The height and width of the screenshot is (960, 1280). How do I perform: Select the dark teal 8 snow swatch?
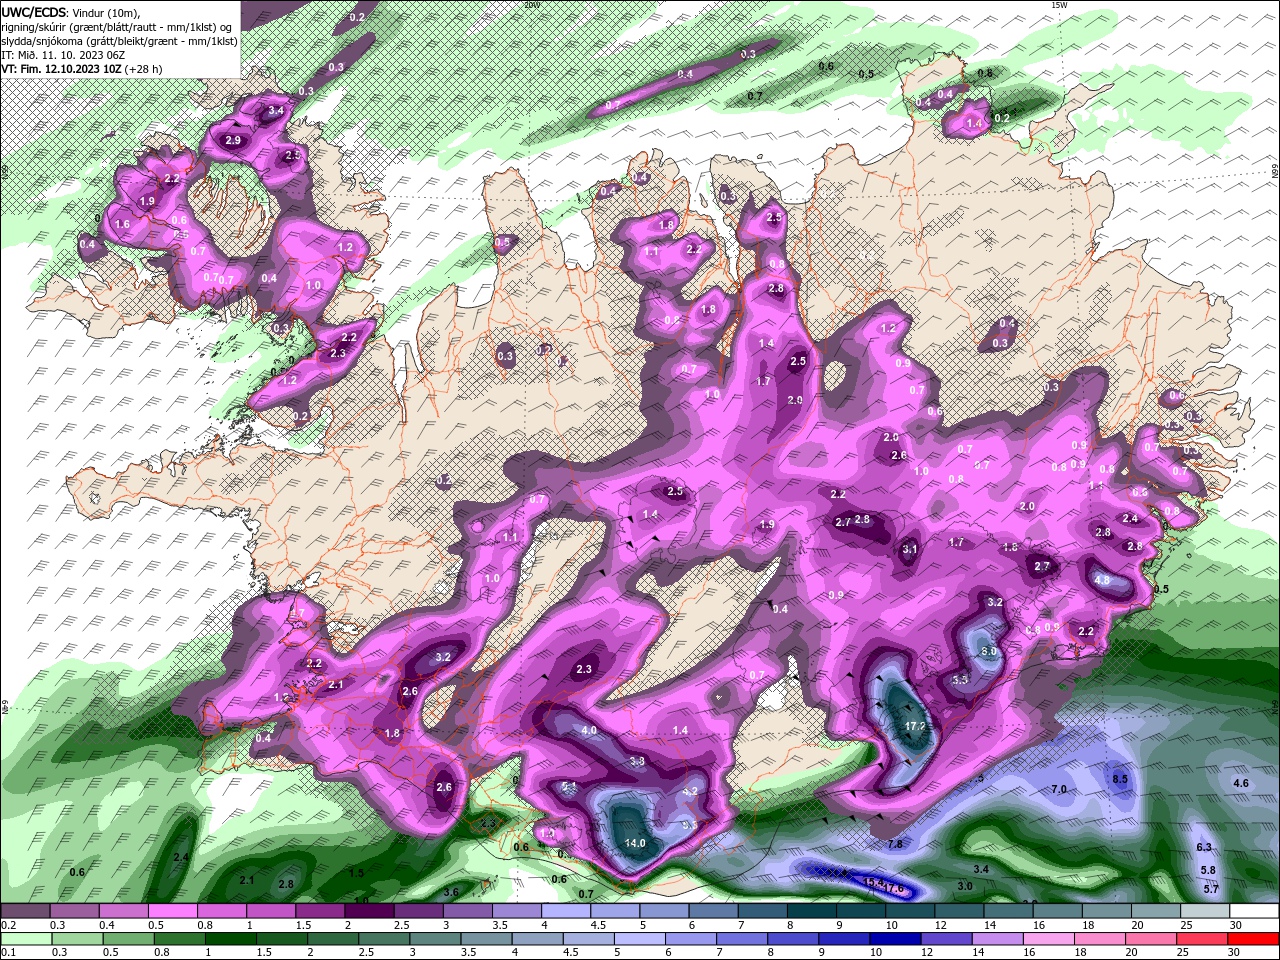812,911
